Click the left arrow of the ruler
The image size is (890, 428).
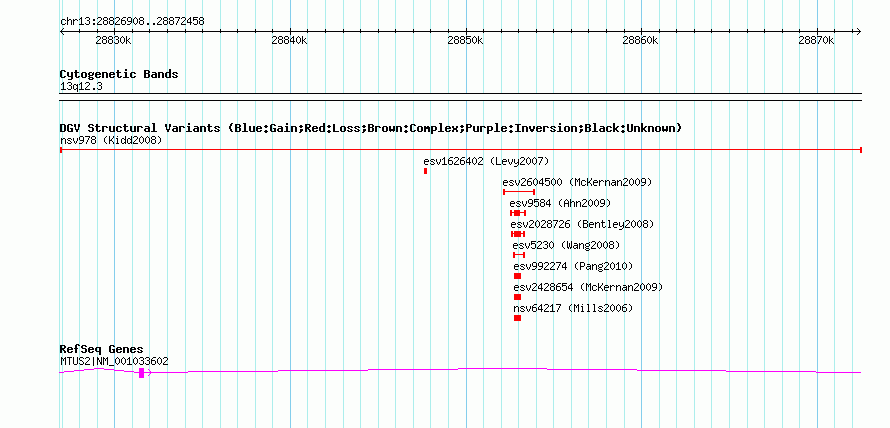62,32
